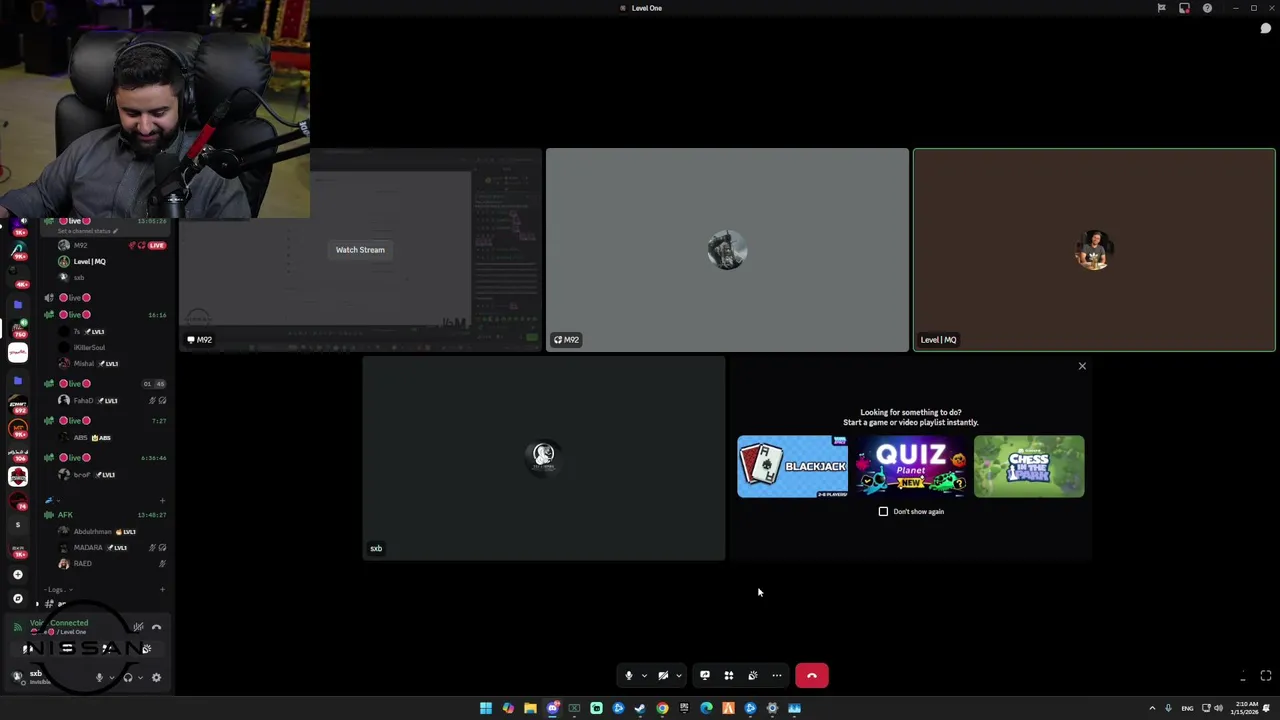Check the Don't show again box
The image size is (1280, 720).
[x=883, y=512]
